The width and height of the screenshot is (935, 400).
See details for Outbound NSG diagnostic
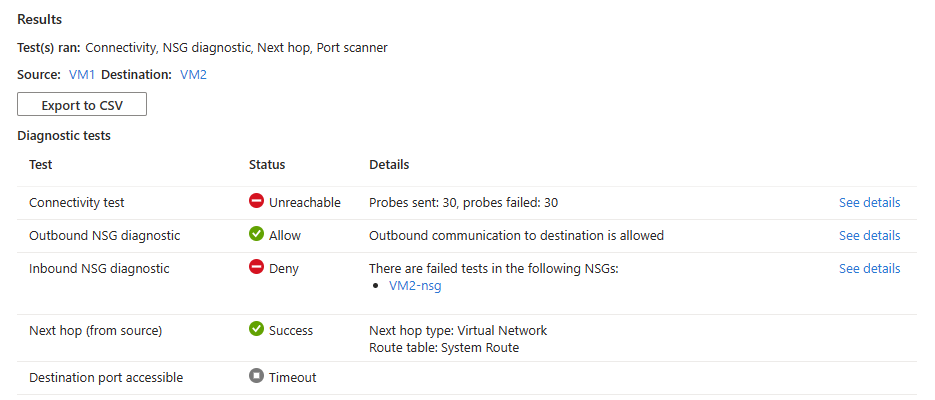click(869, 235)
